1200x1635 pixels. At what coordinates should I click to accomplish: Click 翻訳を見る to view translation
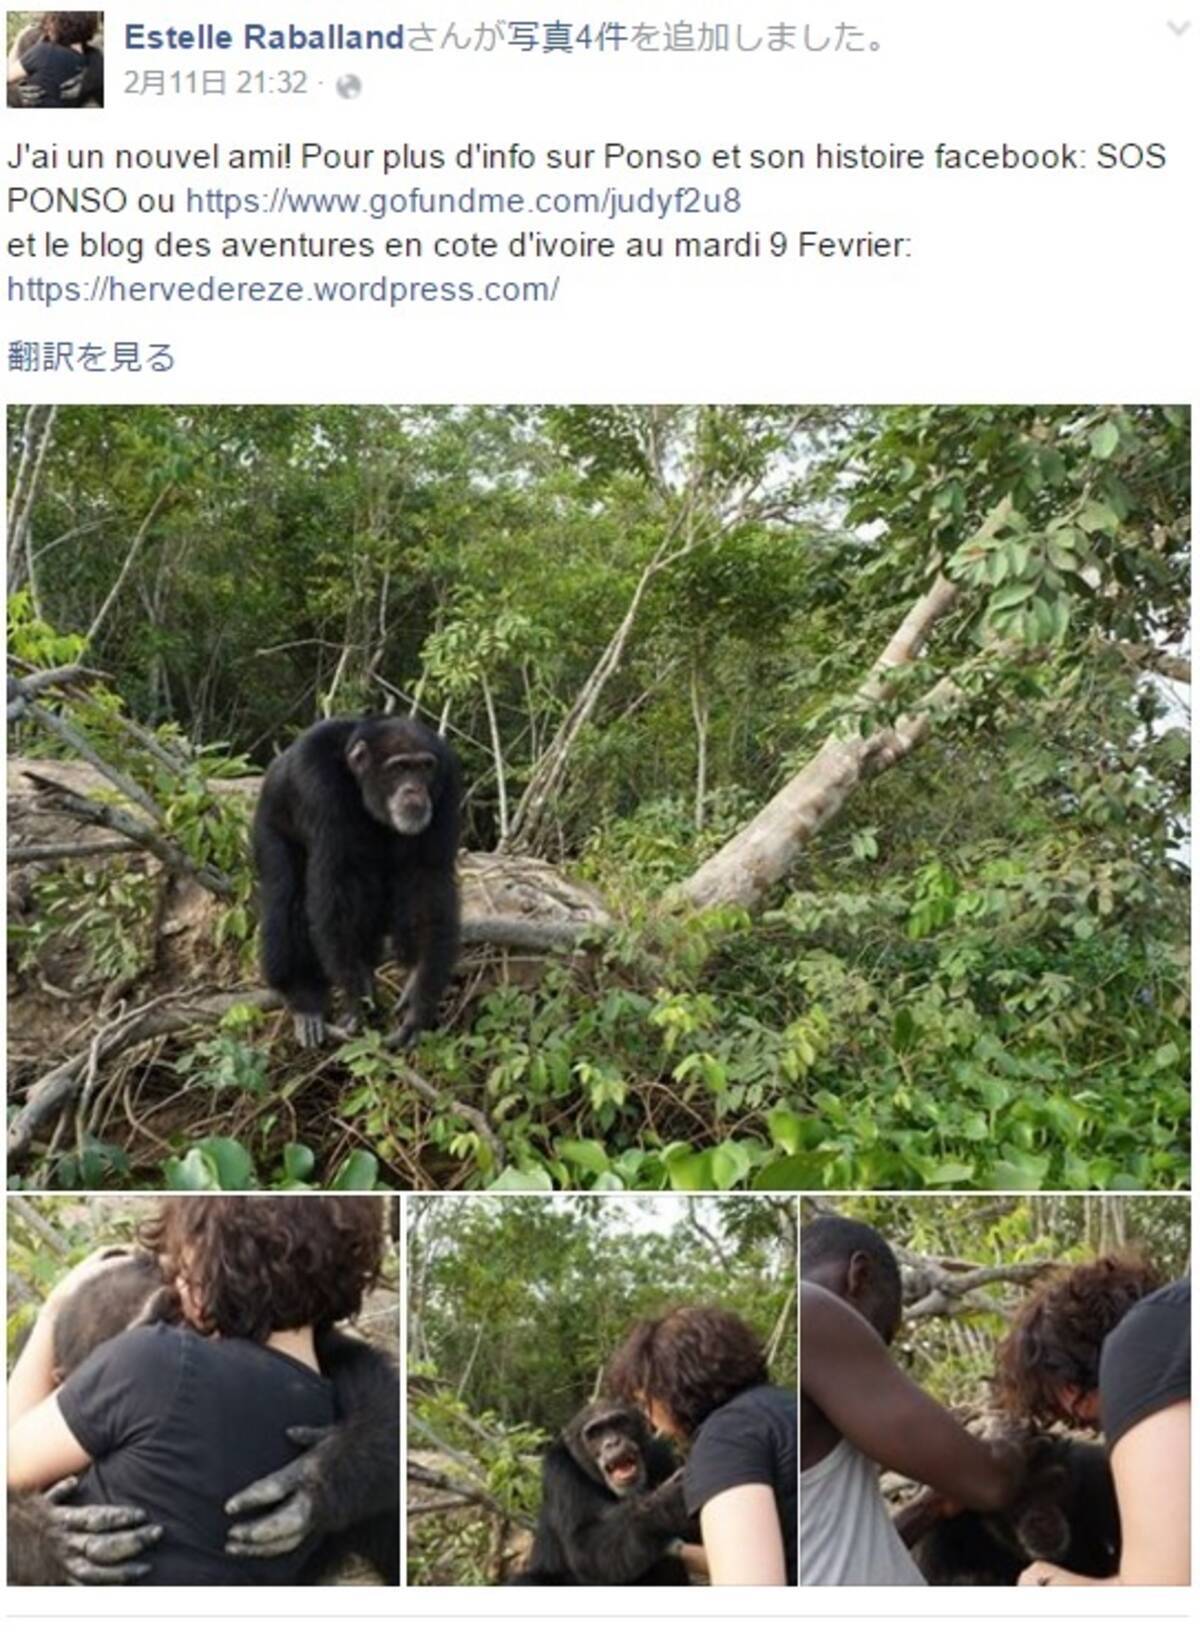(91, 357)
